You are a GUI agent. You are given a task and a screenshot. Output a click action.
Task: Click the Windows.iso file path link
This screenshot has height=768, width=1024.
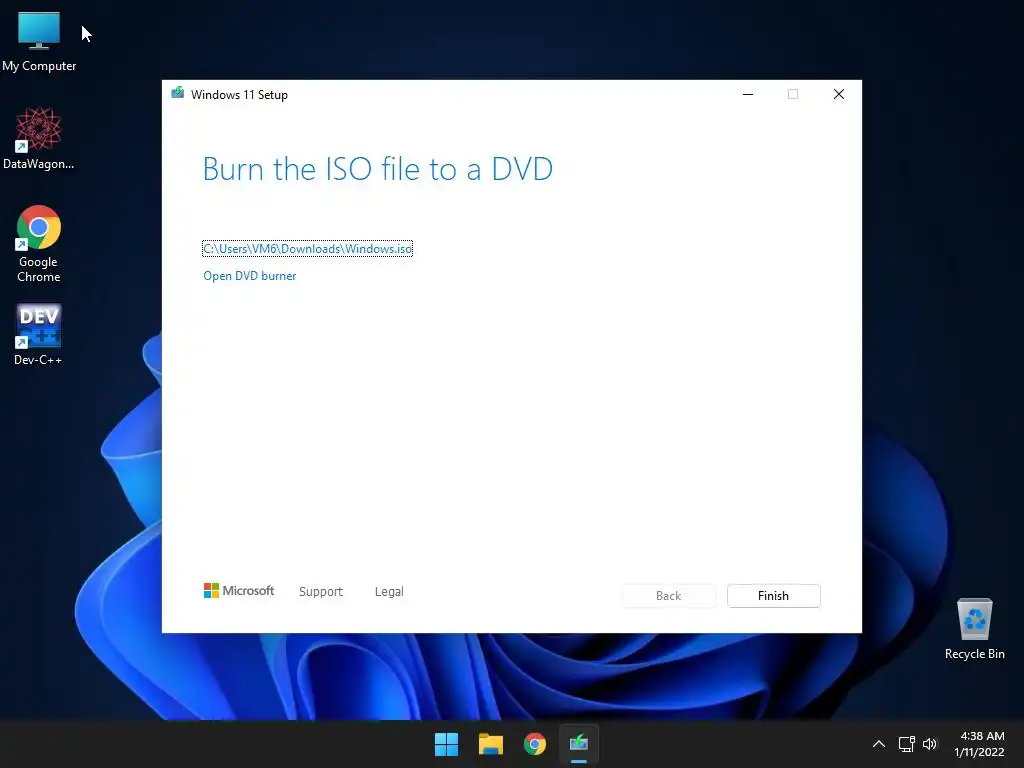(x=308, y=249)
